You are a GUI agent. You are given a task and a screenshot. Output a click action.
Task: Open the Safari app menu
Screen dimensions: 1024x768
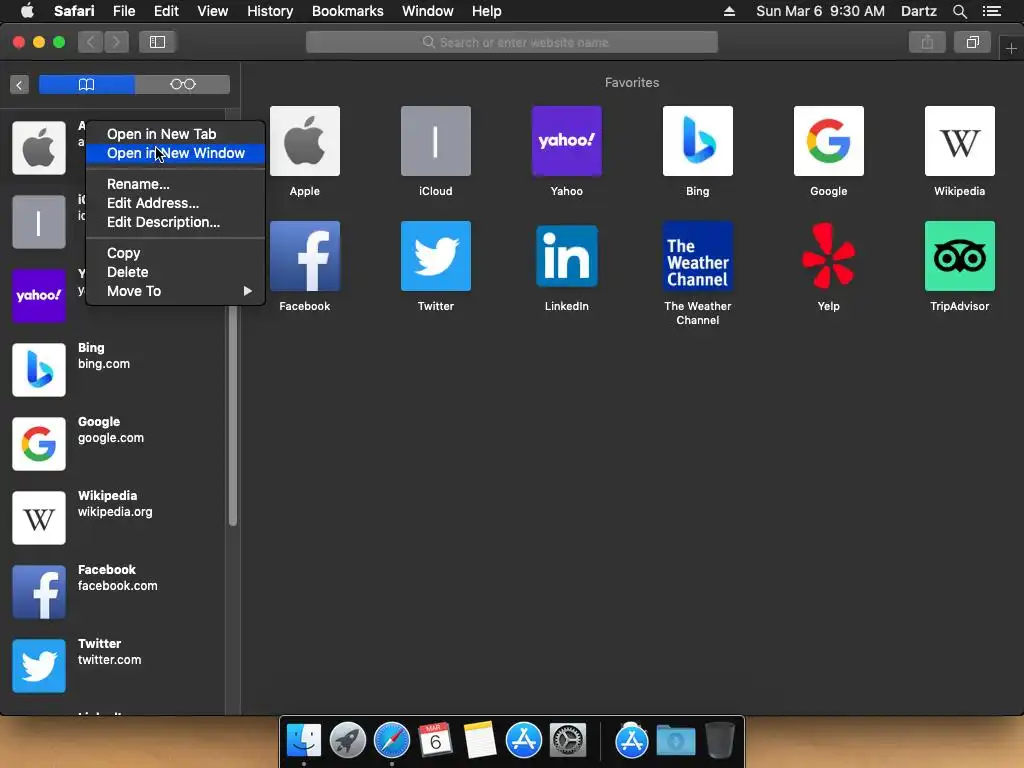click(74, 11)
